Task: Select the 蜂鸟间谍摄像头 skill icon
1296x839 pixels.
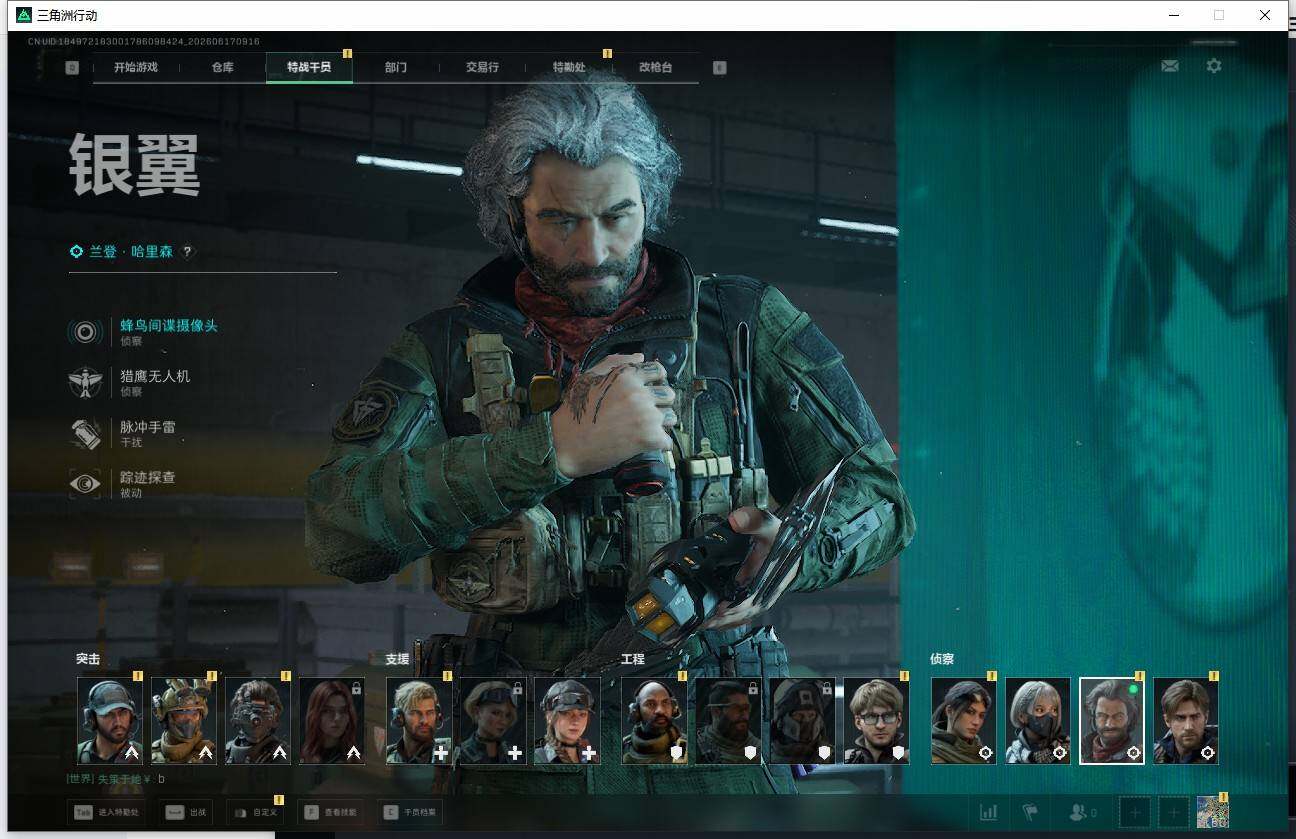Action: (x=85, y=332)
